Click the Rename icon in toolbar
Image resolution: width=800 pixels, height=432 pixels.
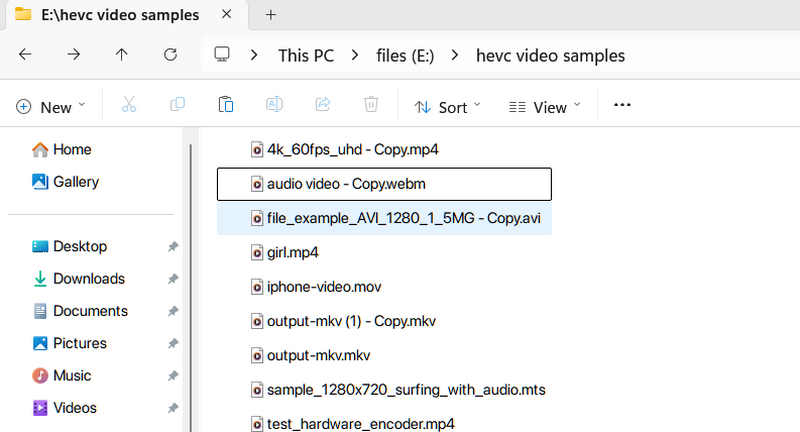(274, 105)
